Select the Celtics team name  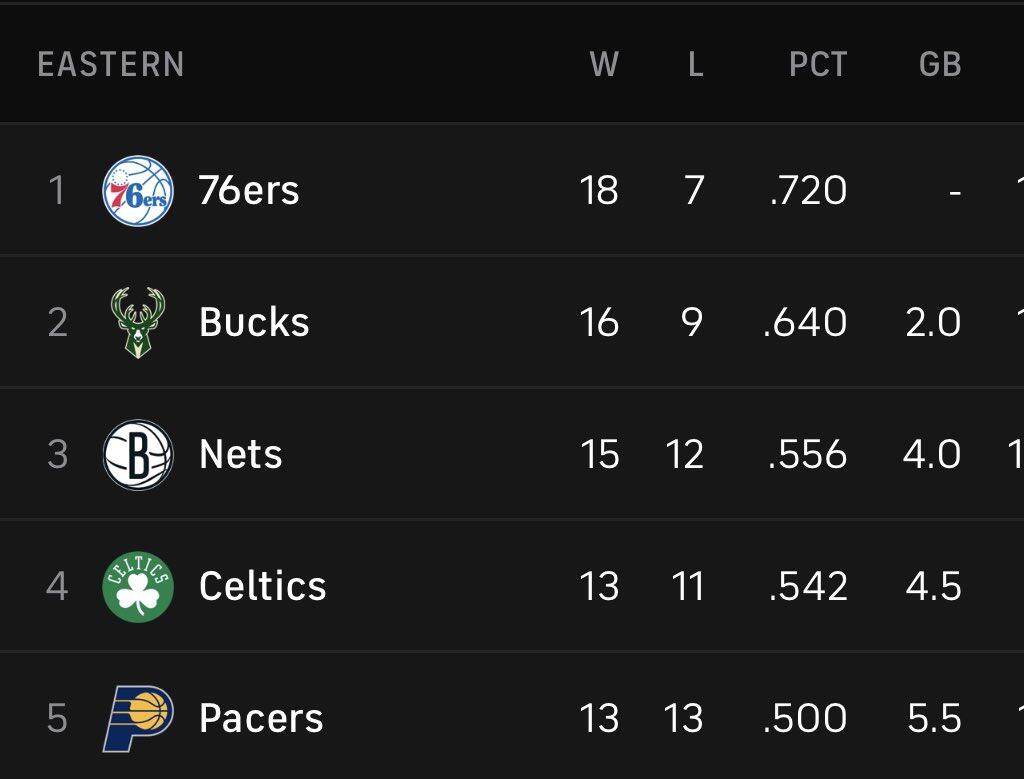(263, 586)
